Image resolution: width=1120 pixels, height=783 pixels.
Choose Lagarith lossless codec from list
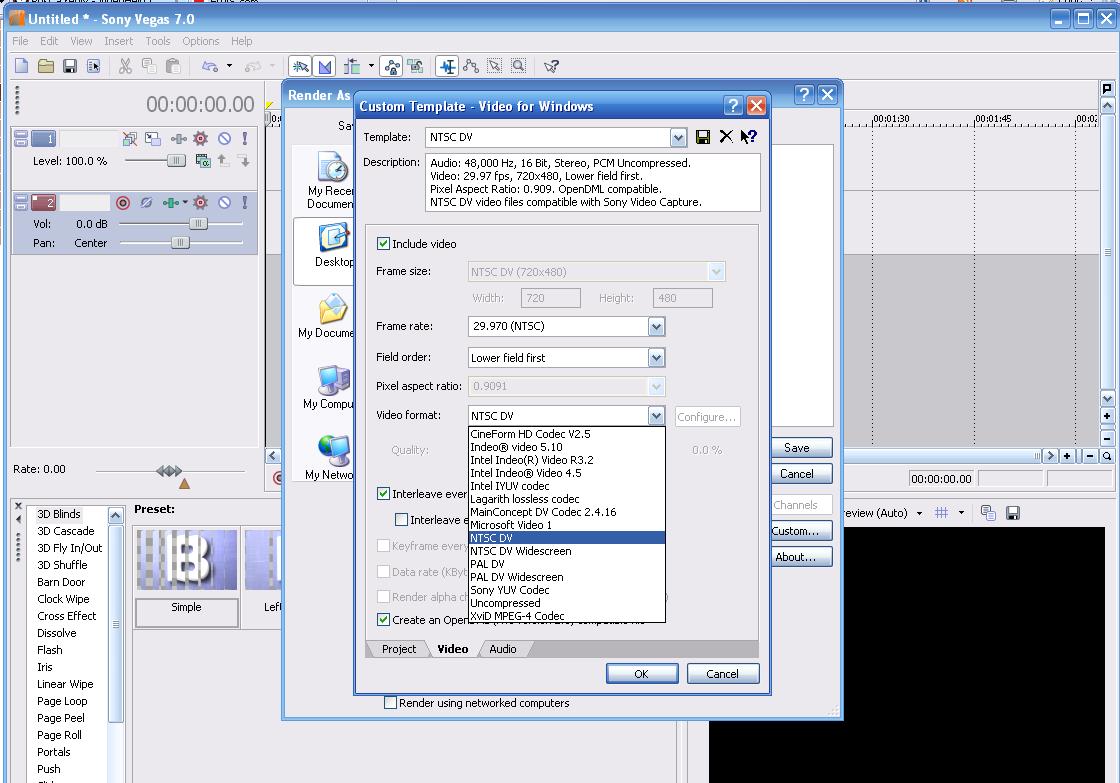tap(567, 499)
